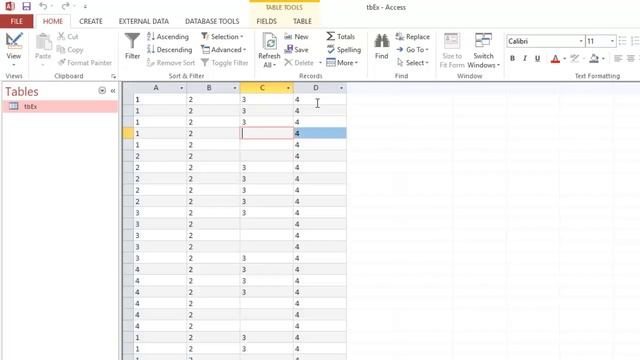This screenshot has height=360, width=640.
Task: Customize the Quick Access Toolbar dropdown
Action: pos(85,7)
